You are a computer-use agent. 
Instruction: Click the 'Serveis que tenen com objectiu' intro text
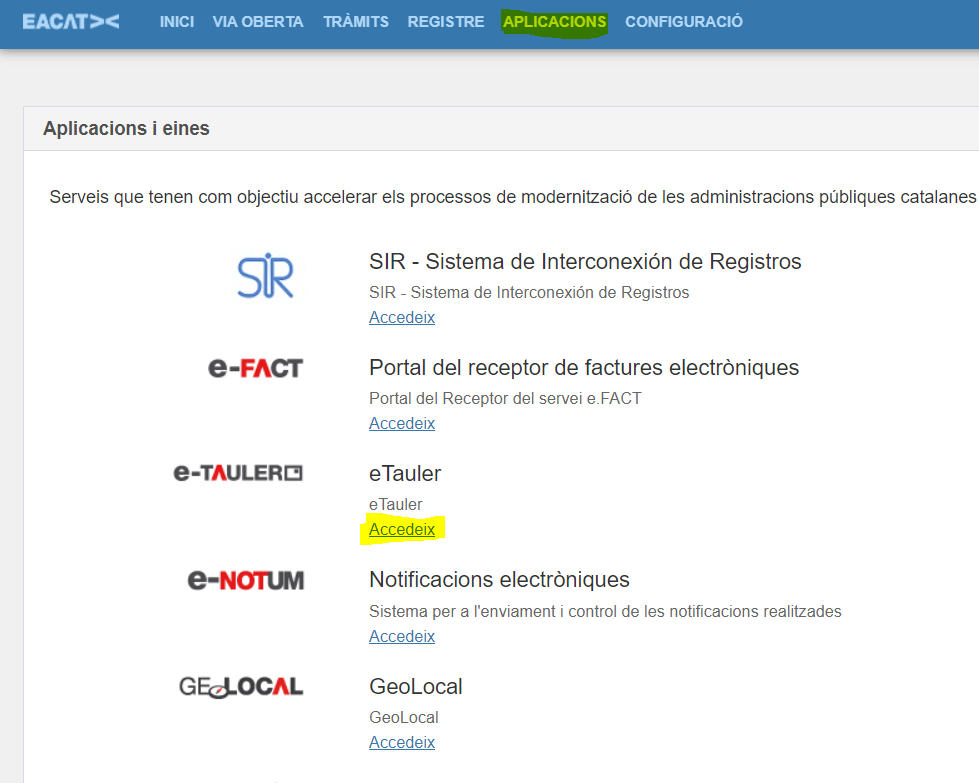[513, 197]
